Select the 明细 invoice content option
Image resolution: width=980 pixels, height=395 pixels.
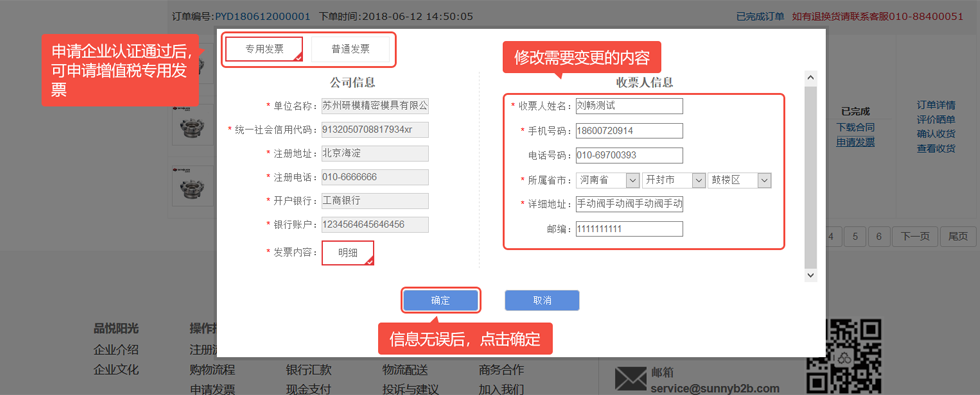pos(348,253)
